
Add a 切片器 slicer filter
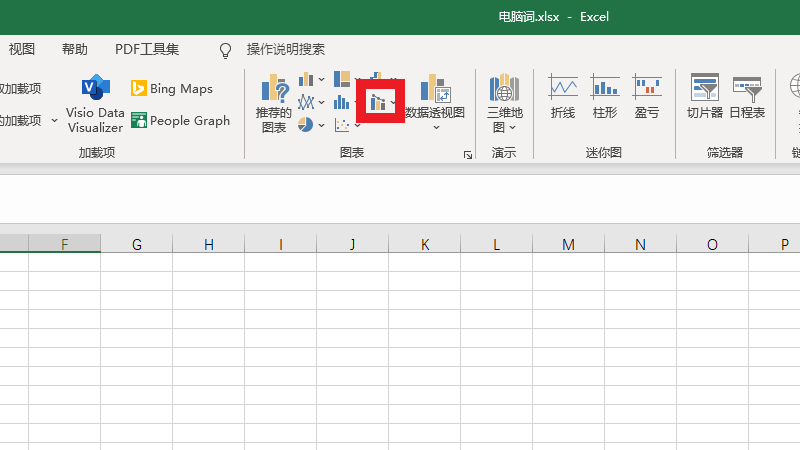tap(704, 97)
